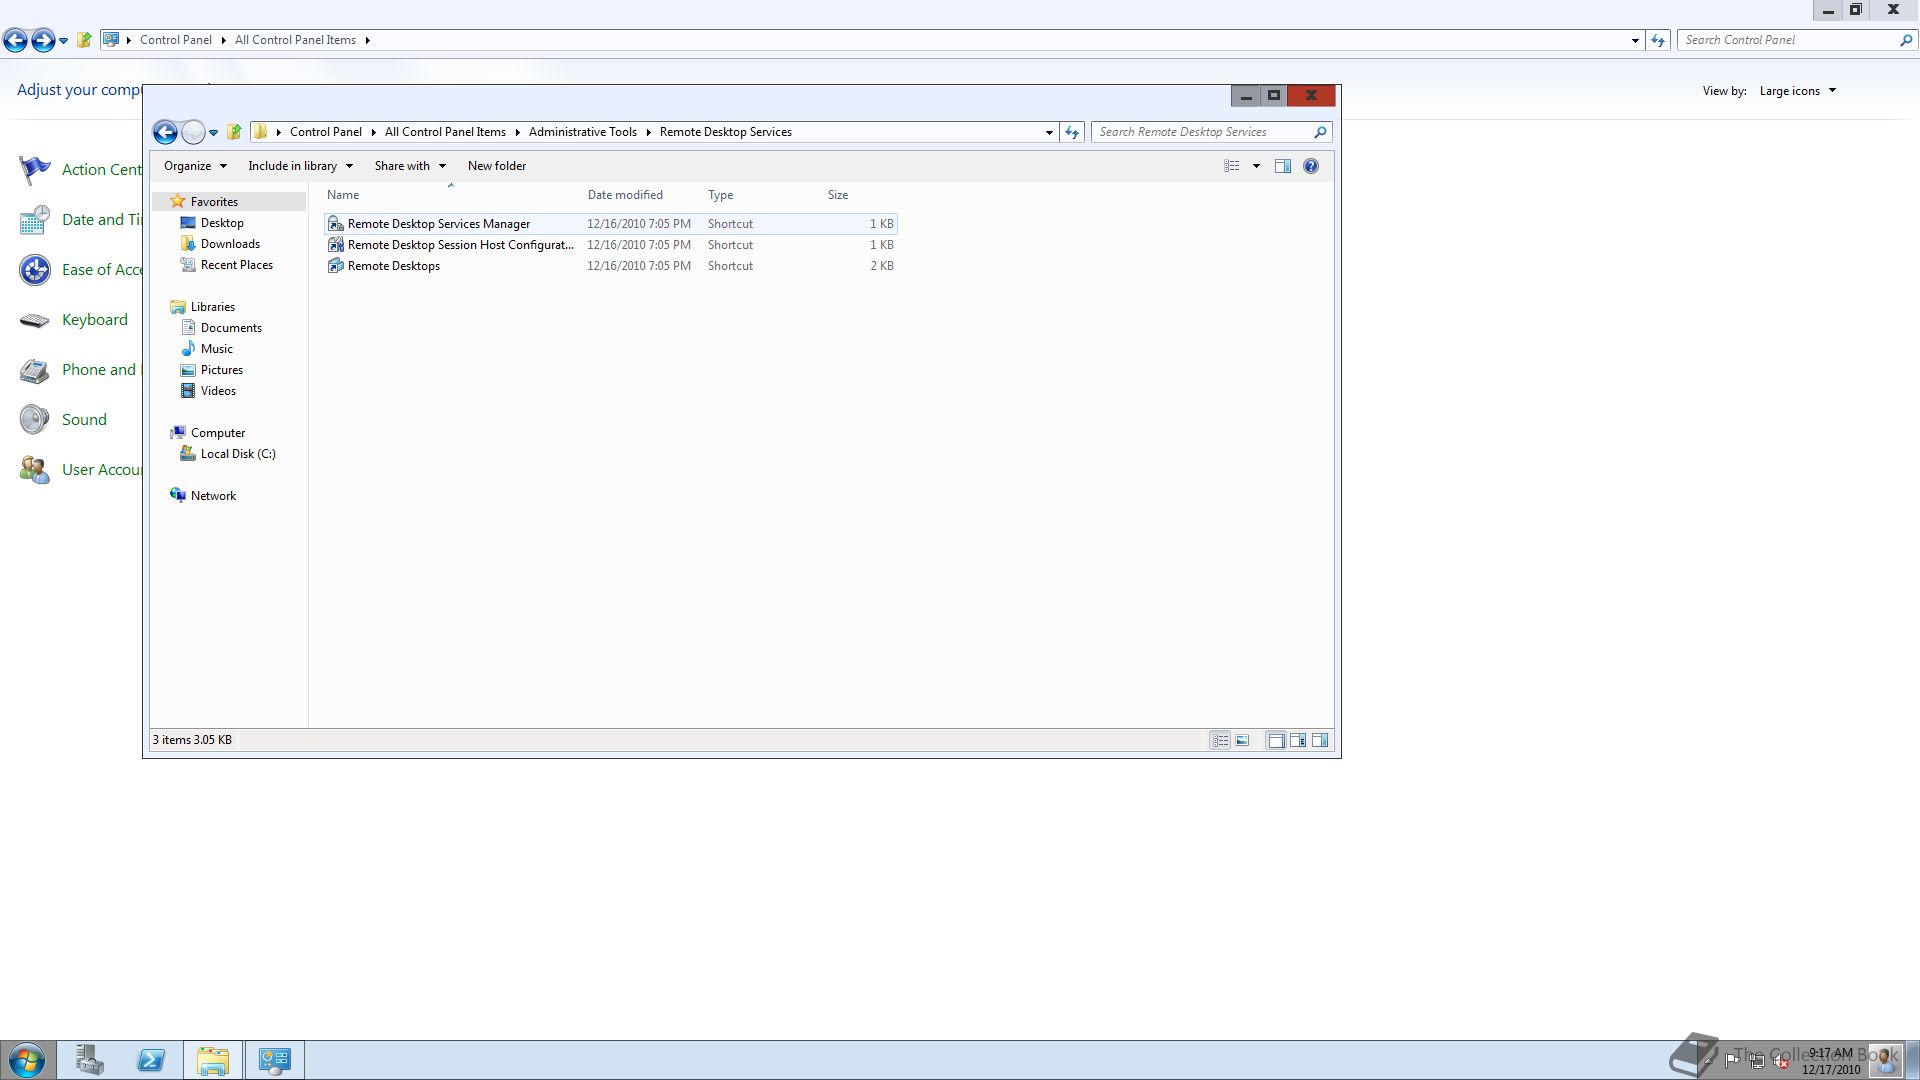Open Windows Explorer taskbar button
This screenshot has height=1080, width=1920.
point(213,1060)
